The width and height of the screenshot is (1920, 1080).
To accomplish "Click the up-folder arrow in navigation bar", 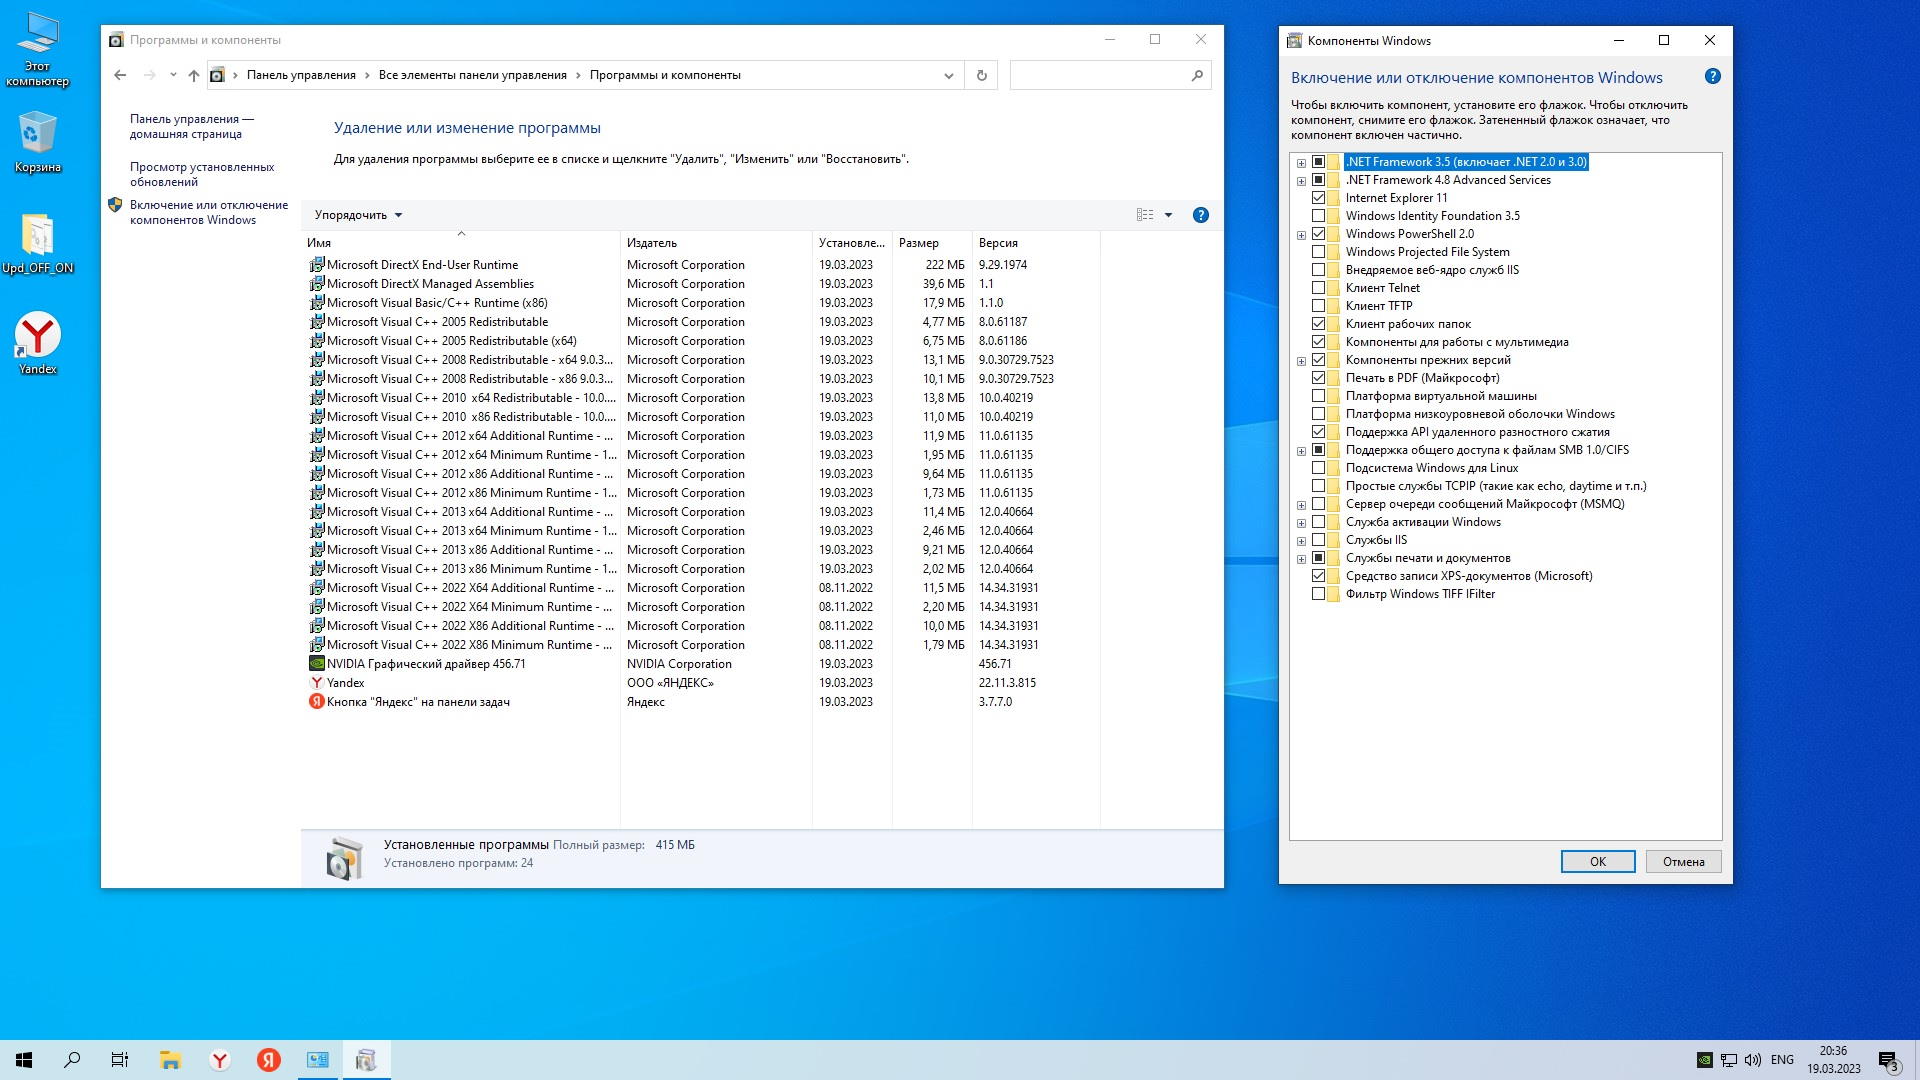I will pos(193,75).
